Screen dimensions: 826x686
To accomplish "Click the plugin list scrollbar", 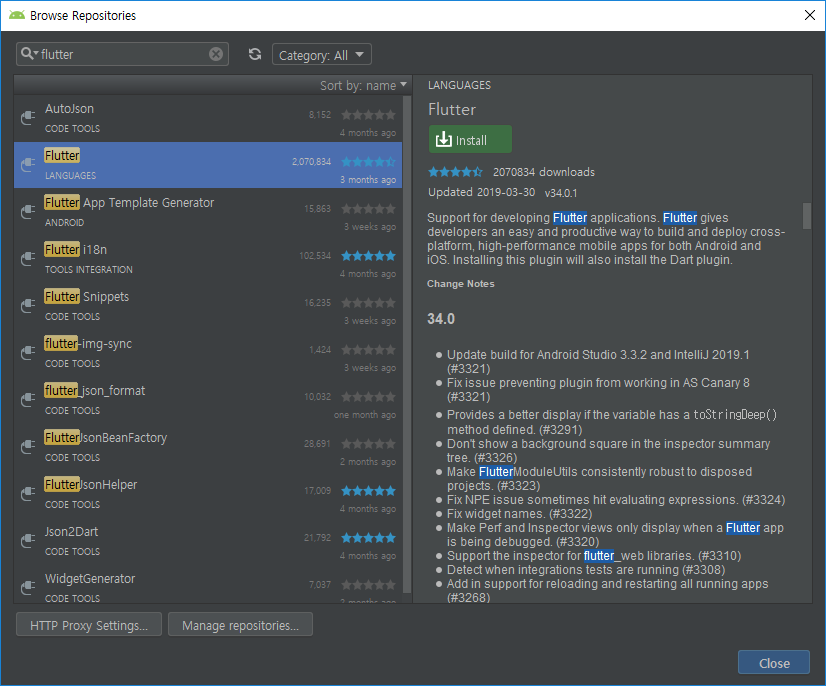I will pos(407,344).
